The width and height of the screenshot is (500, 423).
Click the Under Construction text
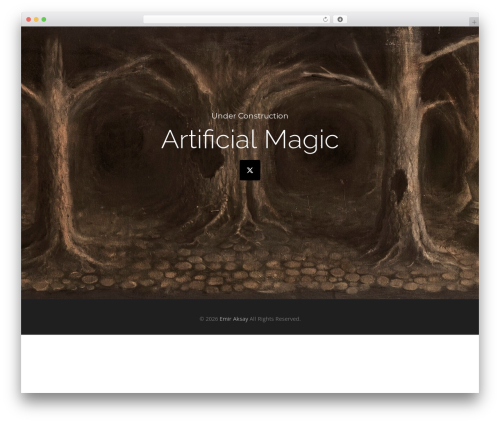tap(250, 116)
